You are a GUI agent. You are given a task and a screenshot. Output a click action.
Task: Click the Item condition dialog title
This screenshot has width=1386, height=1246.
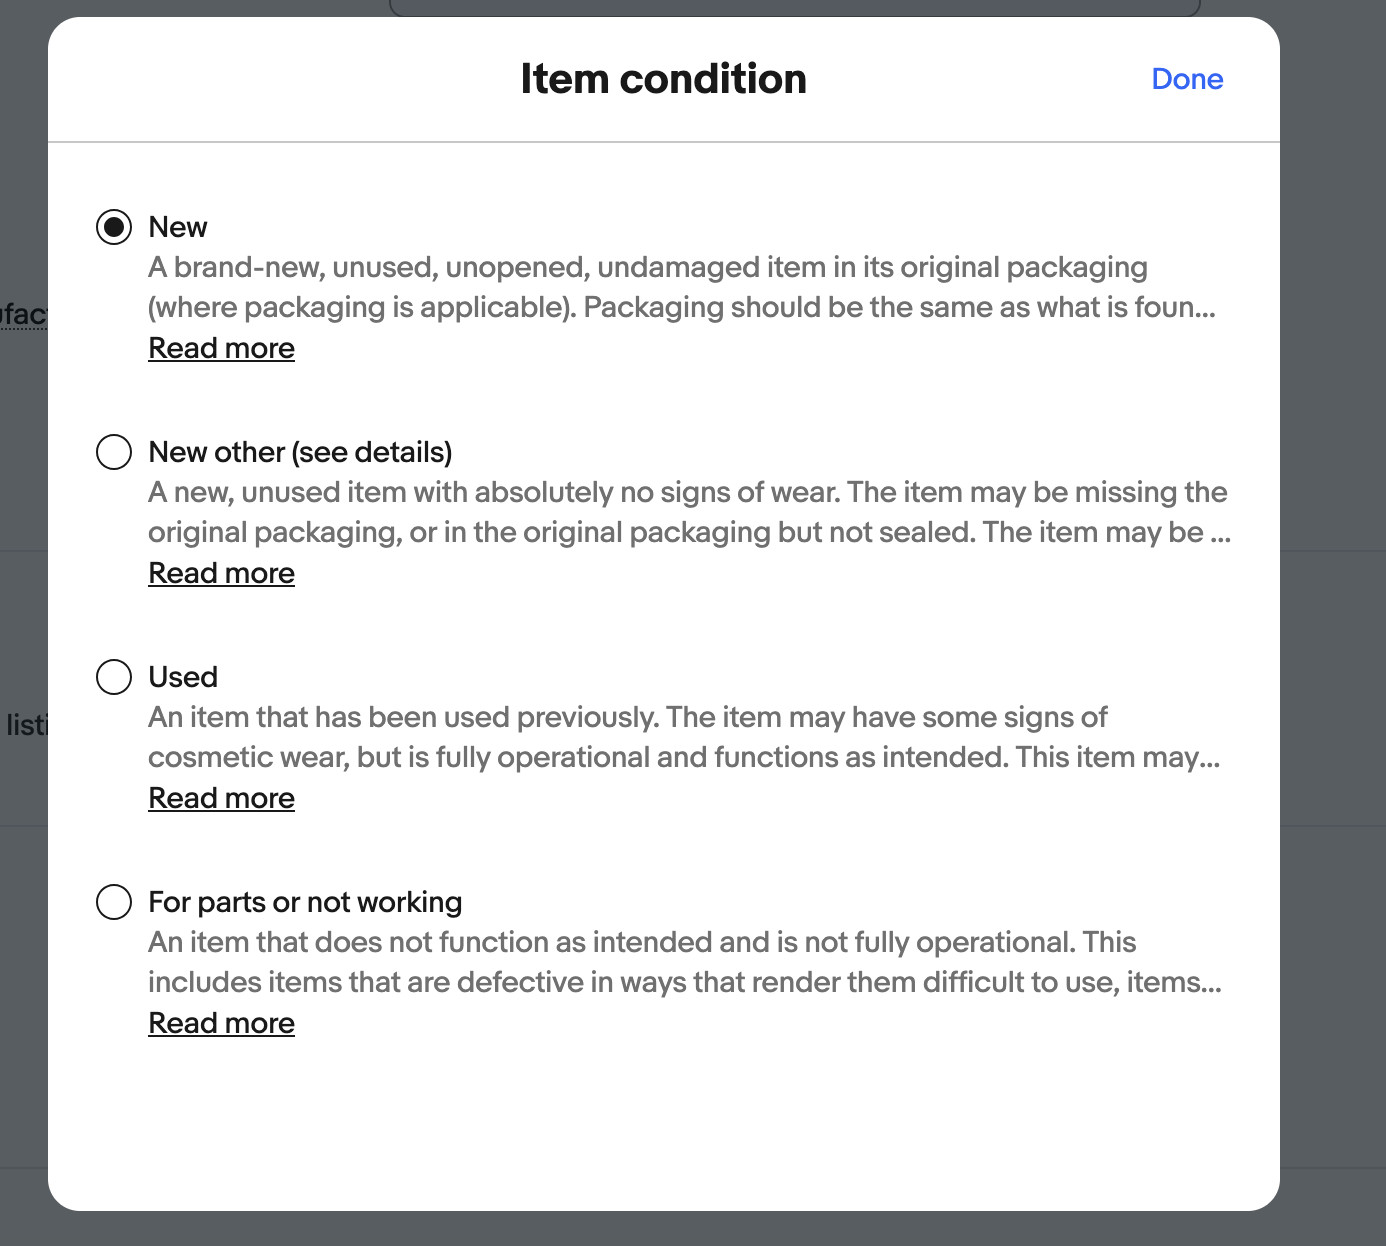(663, 79)
